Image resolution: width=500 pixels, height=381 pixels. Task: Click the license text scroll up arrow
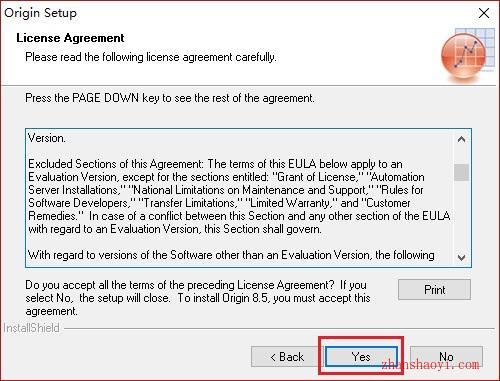point(461,139)
